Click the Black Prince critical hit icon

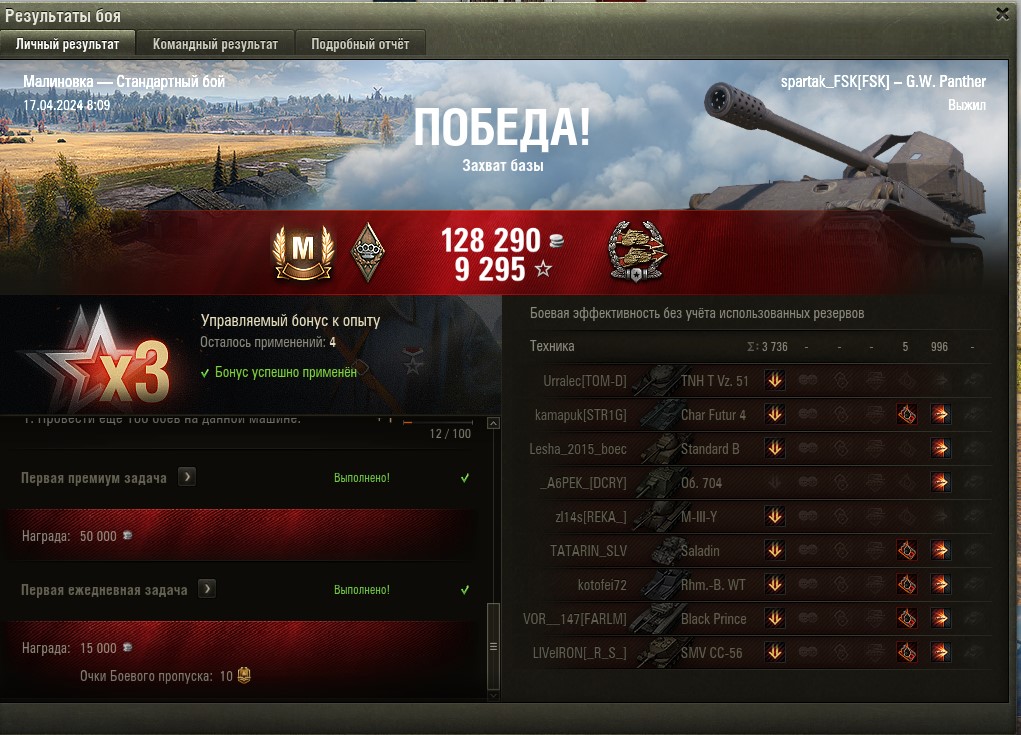[x=906, y=618]
